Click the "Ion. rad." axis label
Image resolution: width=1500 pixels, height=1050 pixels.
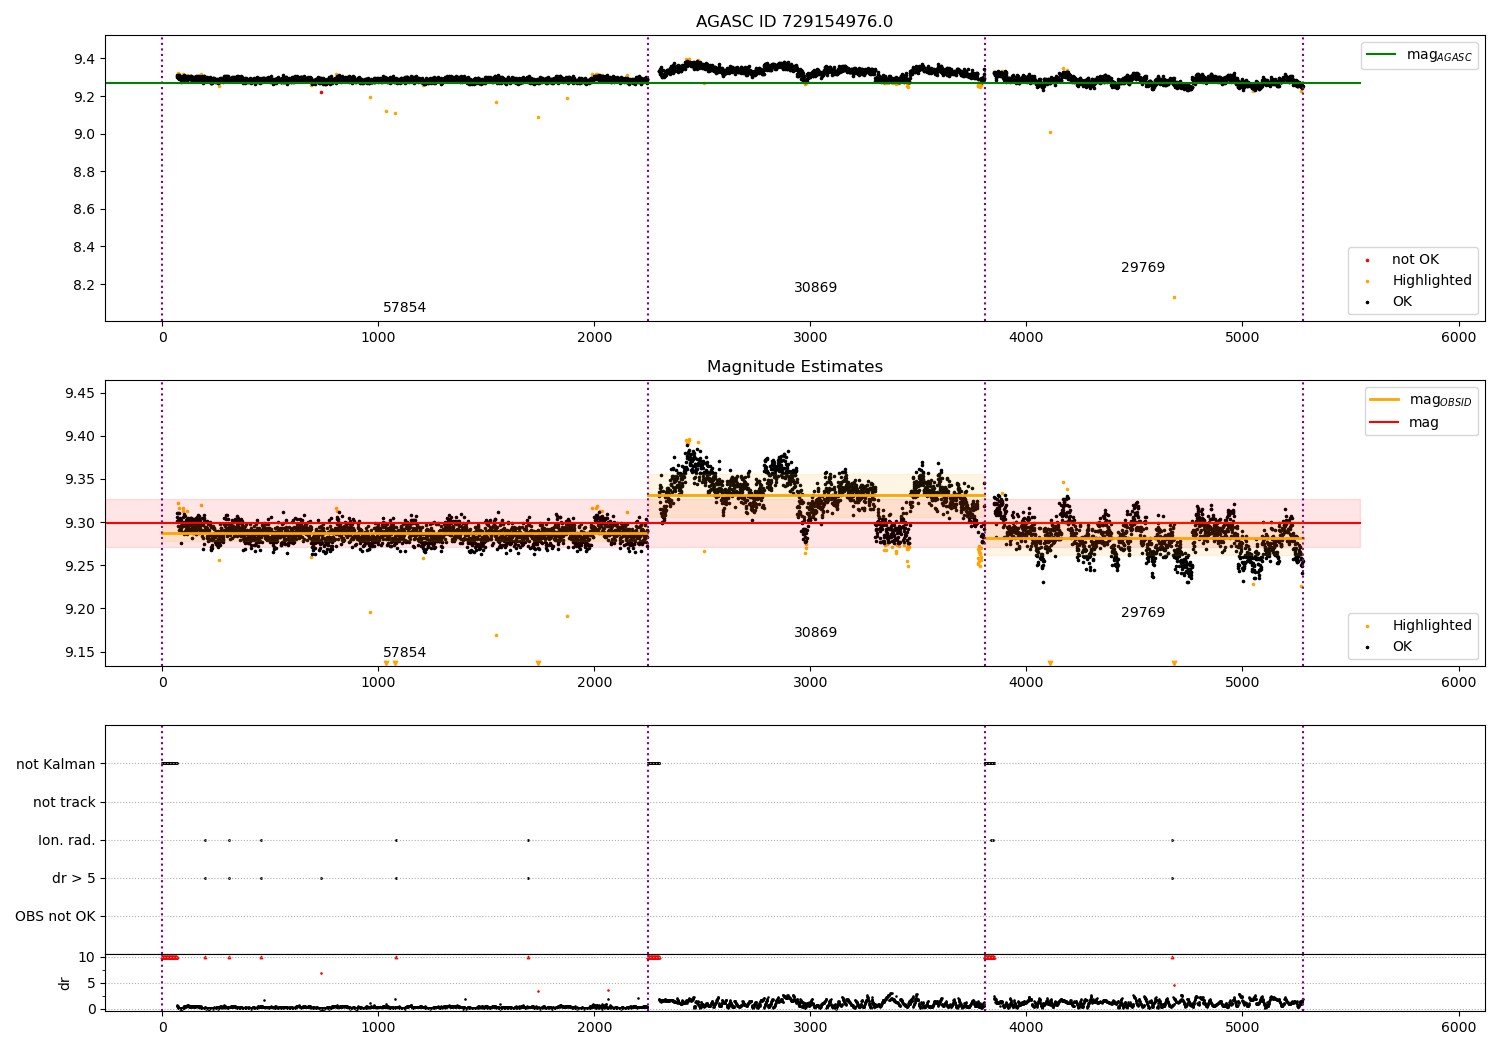pyautogui.click(x=67, y=840)
